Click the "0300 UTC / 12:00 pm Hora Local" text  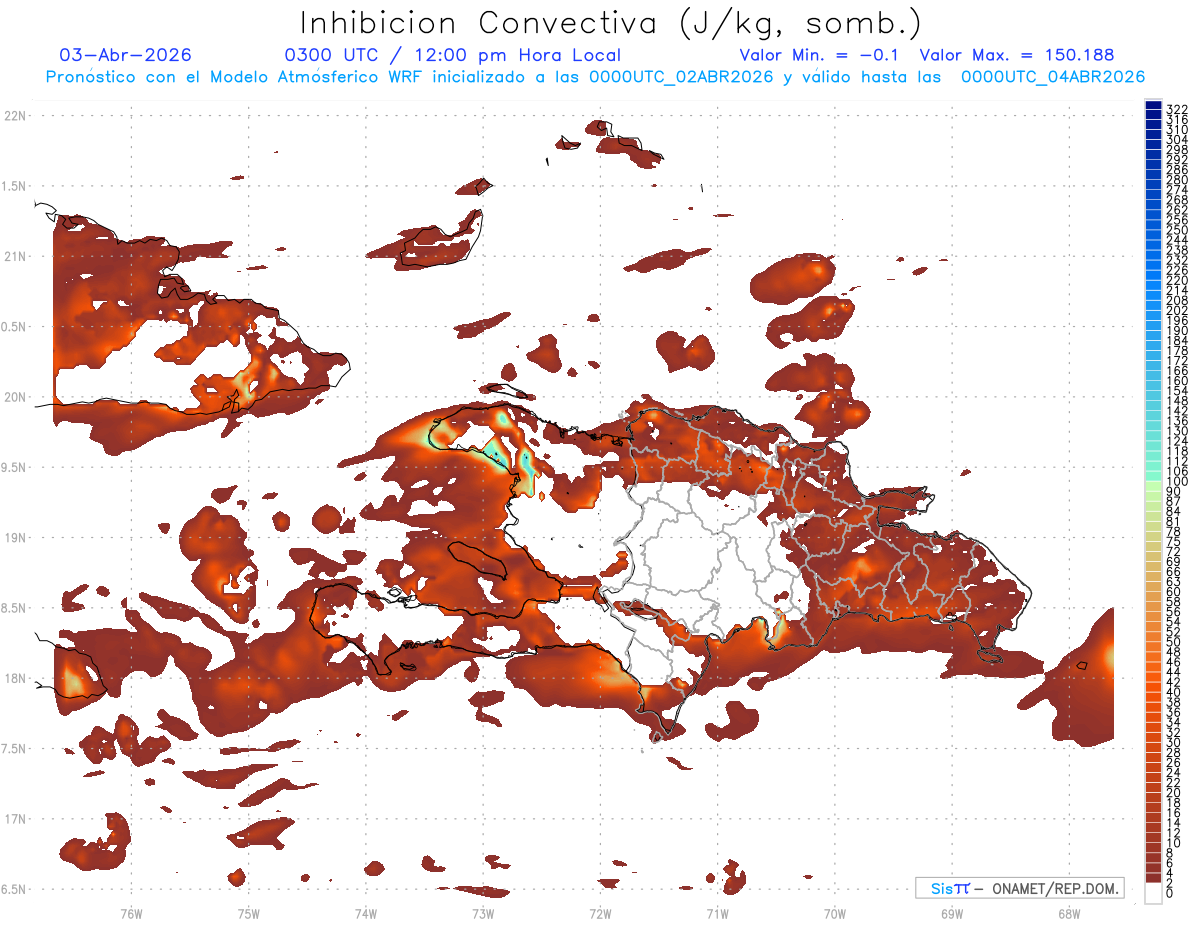click(453, 55)
